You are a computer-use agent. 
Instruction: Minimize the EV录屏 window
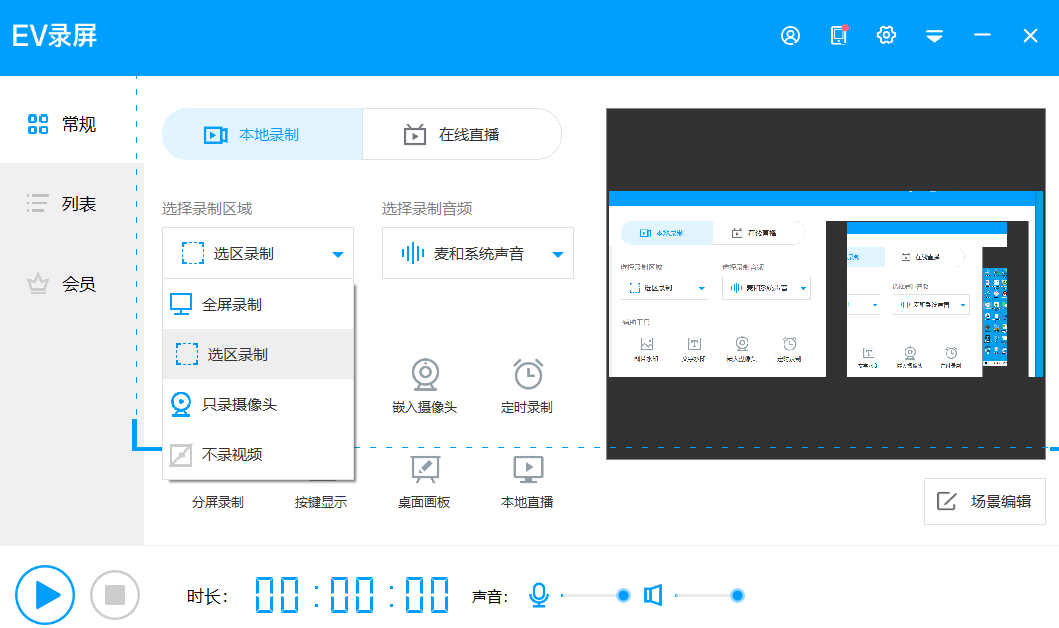click(x=982, y=35)
